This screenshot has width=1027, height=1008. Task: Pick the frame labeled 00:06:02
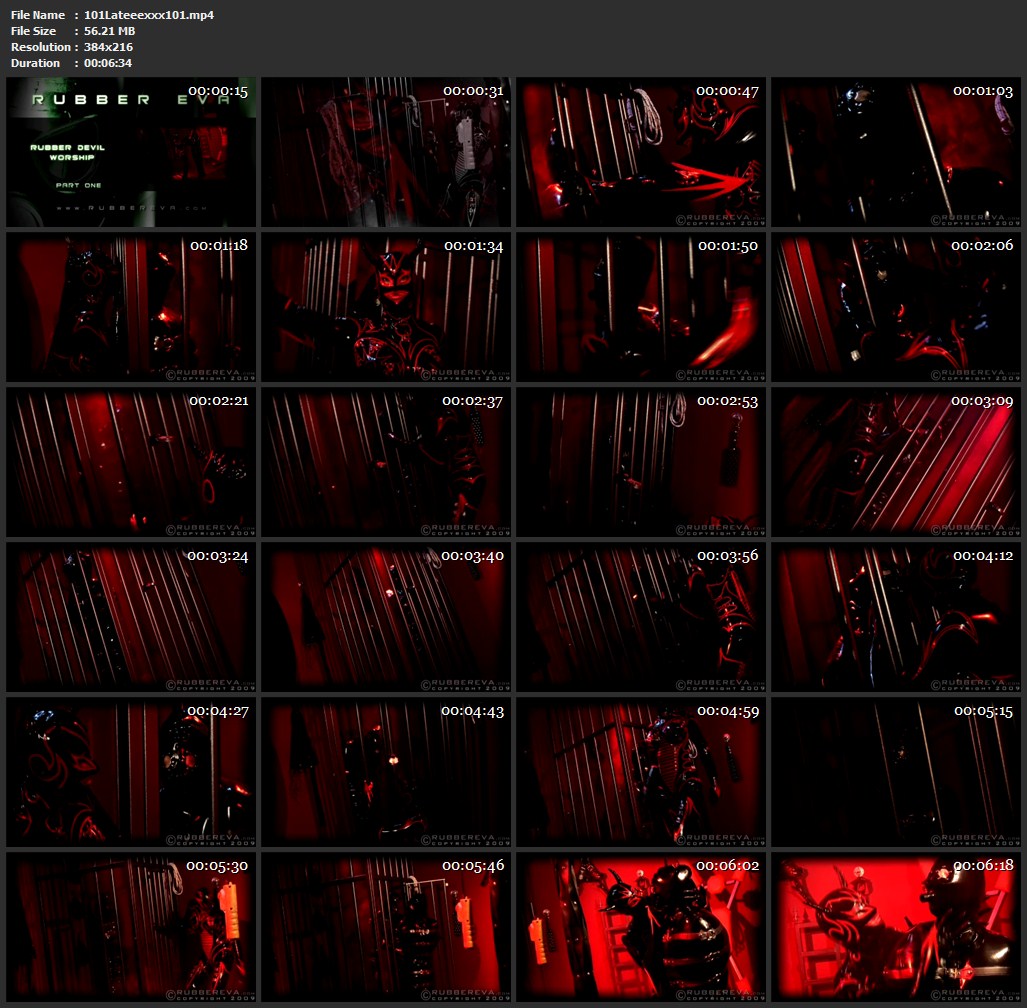[x=641, y=927]
